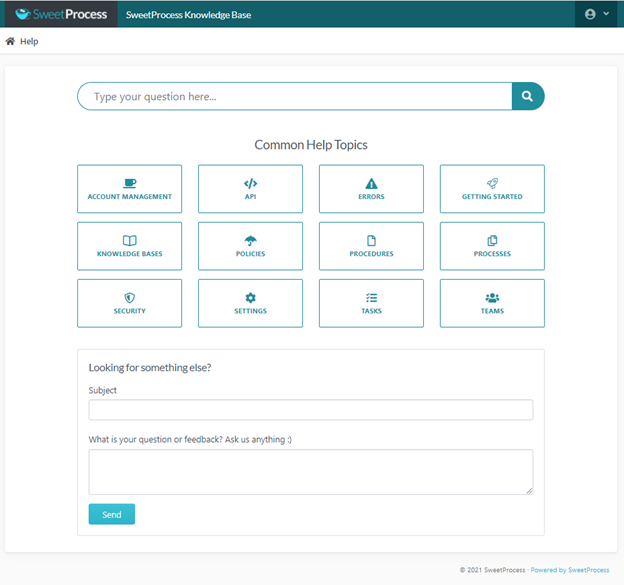The image size is (624, 585).
Task: Click the Policies umbrella icon
Action: pyautogui.click(x=251, y=240)
